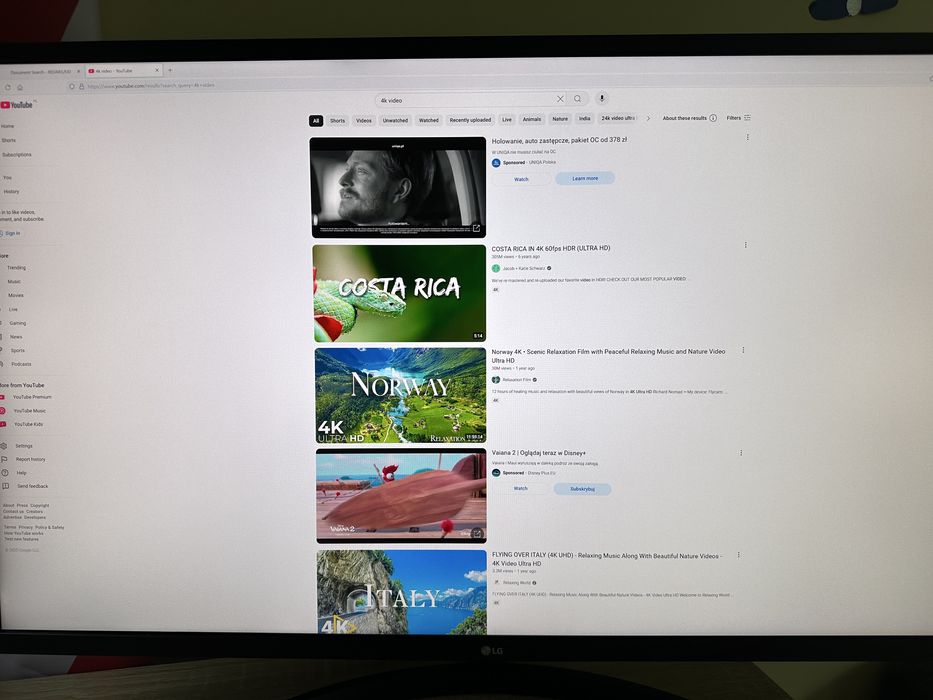Open History in the sidebar
933x700 pixels.
(x=11, y=192)
